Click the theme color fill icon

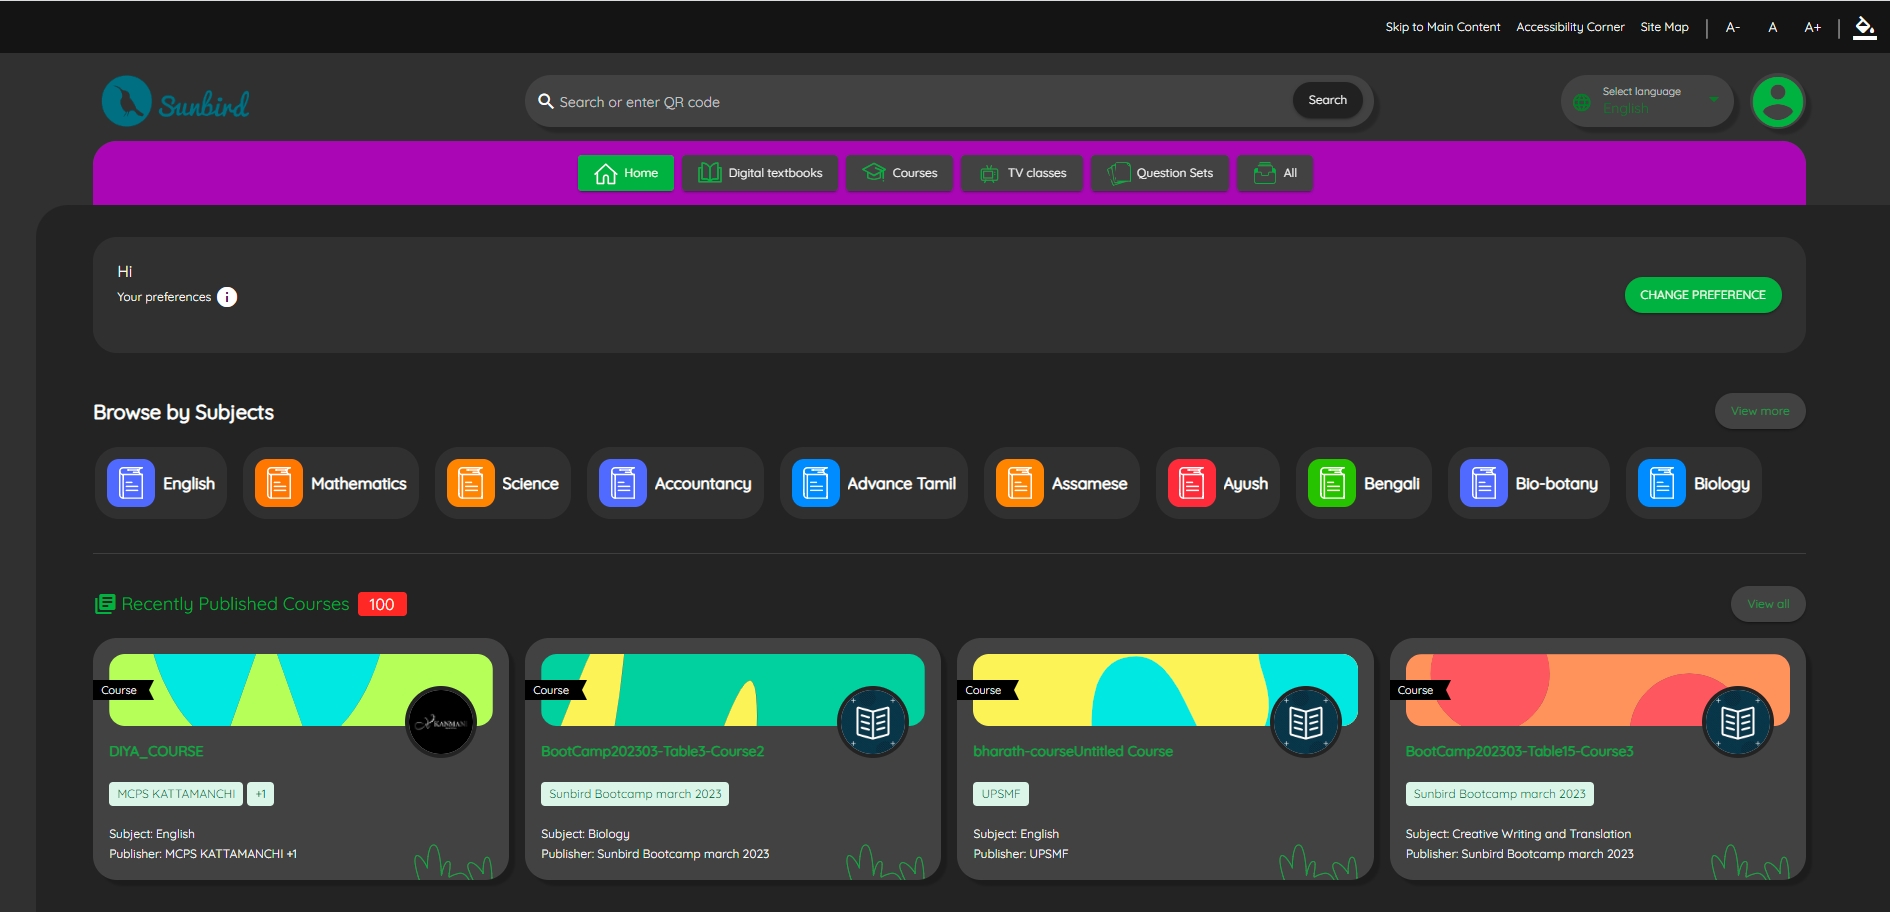pos(1864,27)
